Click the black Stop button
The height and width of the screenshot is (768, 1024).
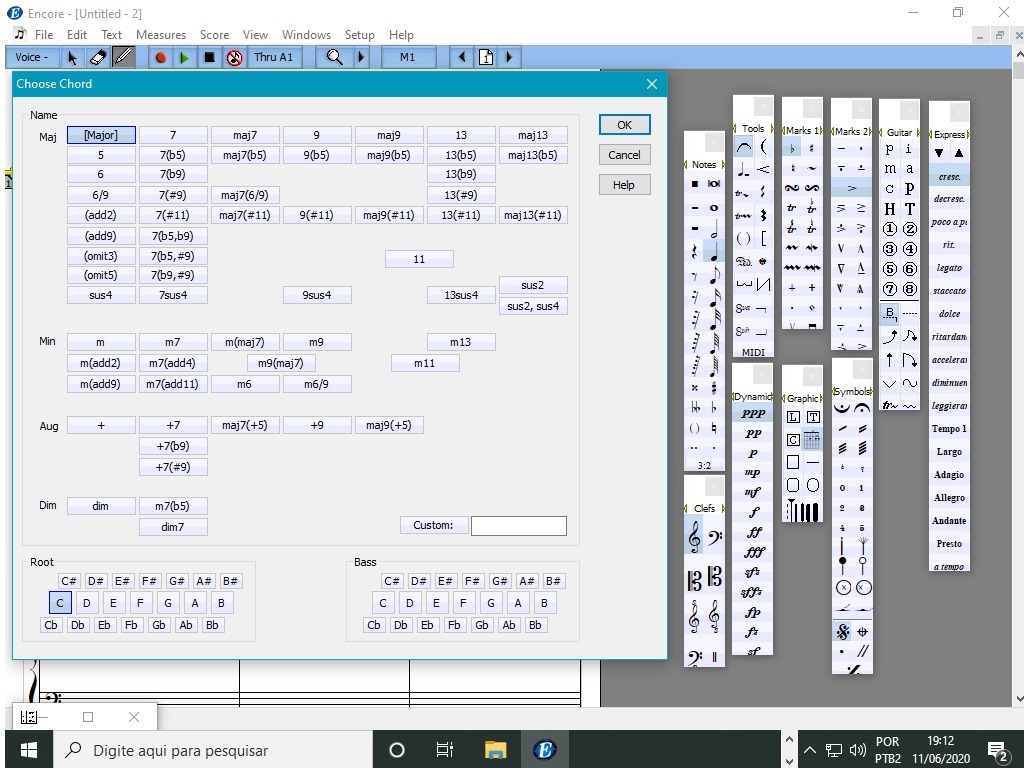[x=209, y=57]
